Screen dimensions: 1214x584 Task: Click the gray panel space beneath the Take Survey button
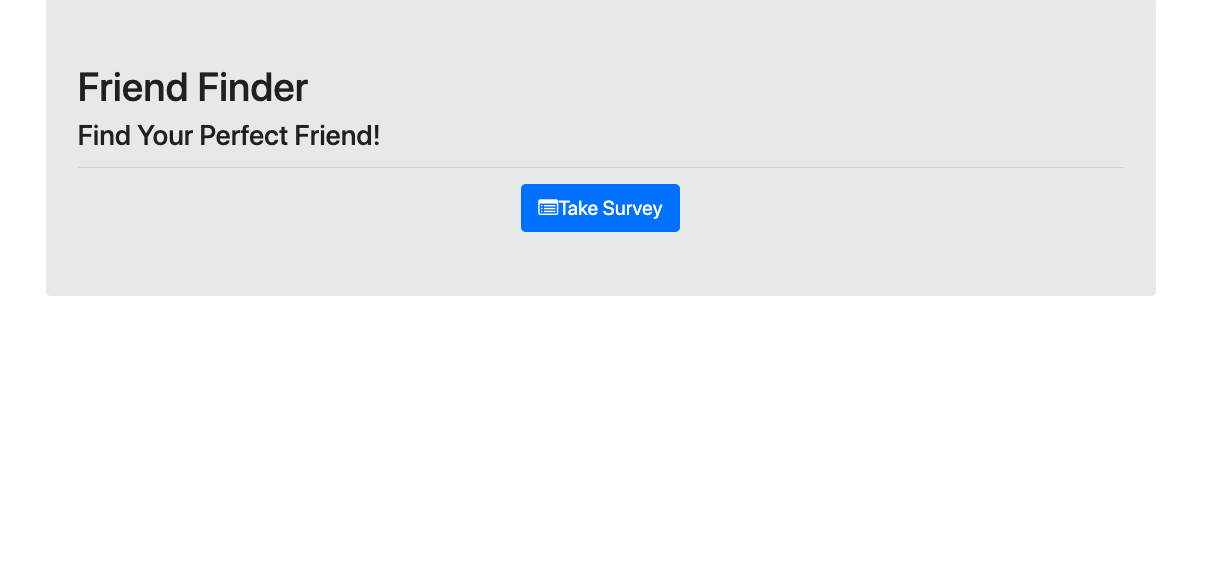pyautogui.click(x=600, y=264)
